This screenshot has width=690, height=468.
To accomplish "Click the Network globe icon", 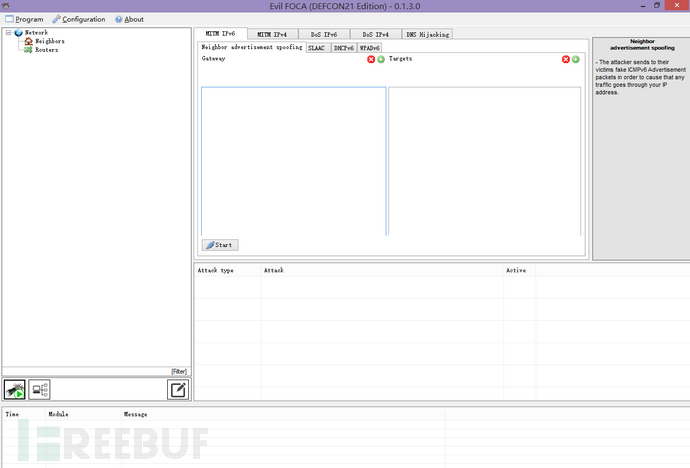I will coord(18,33).
